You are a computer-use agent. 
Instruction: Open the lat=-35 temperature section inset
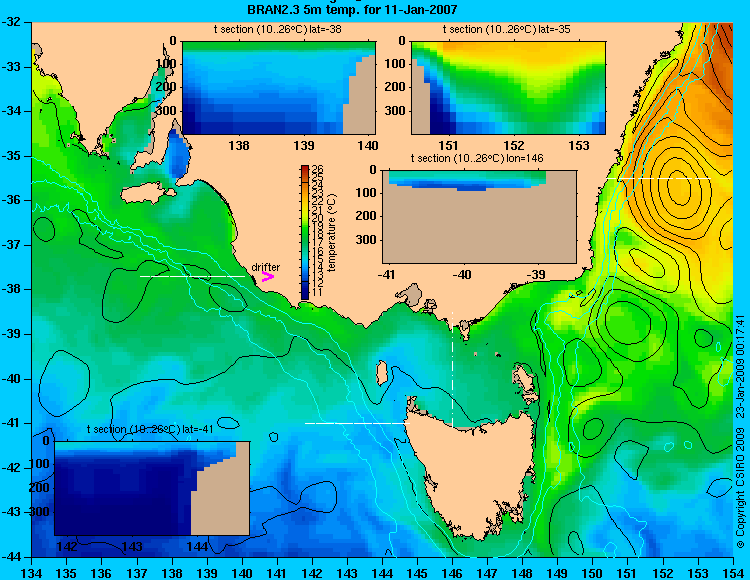click(x=508, y=88)
